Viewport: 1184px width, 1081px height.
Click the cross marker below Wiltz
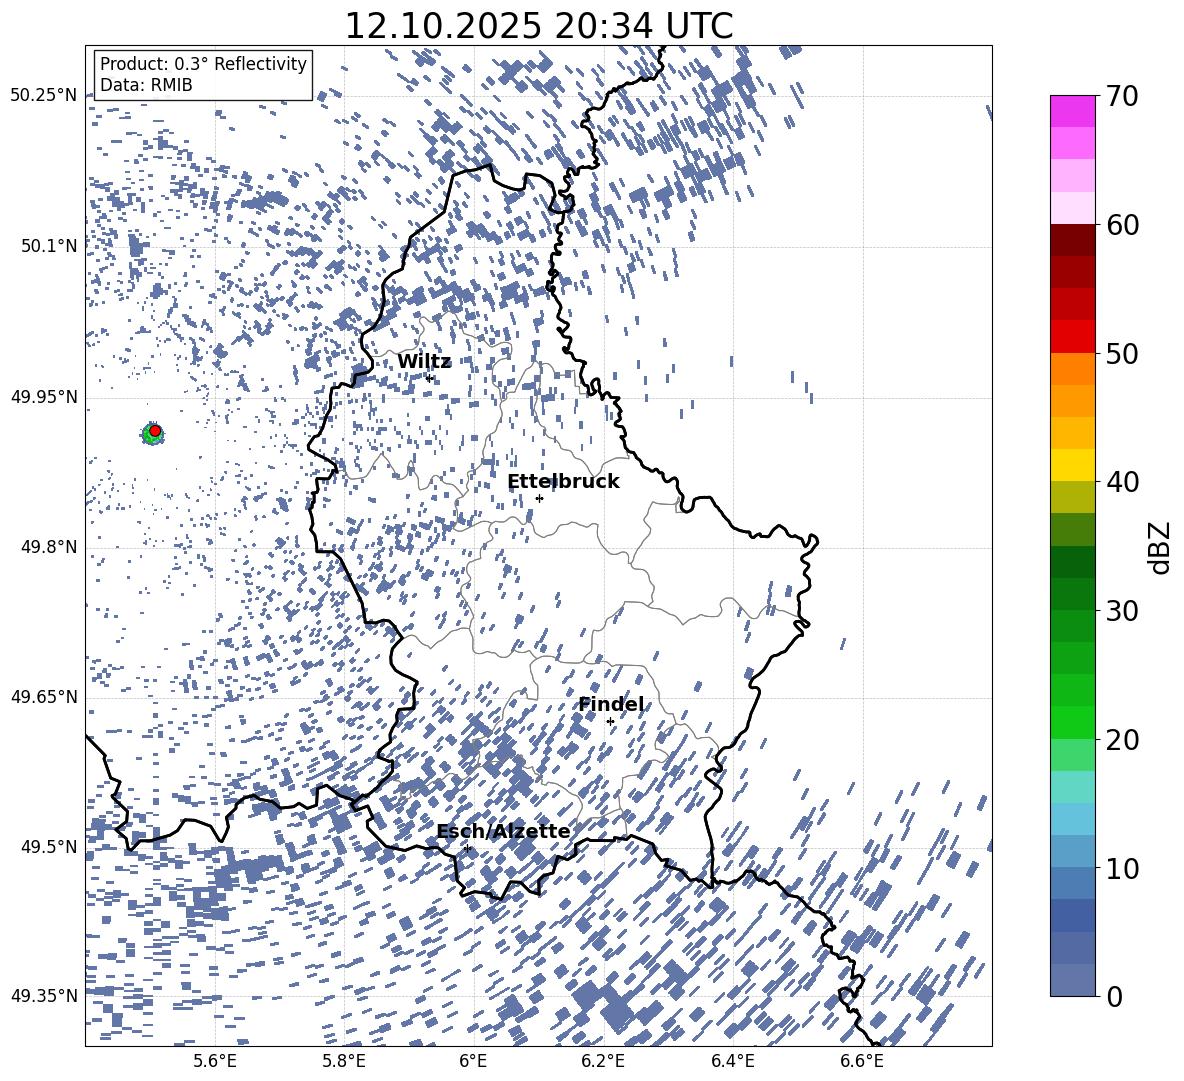point(430,379)
